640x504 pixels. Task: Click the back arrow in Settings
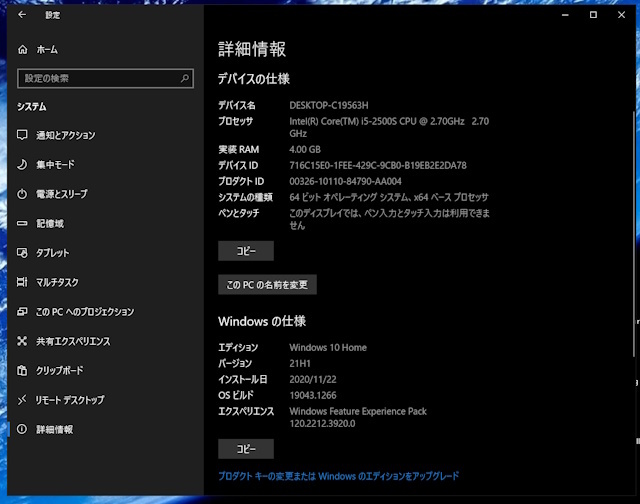coord(22,15)
